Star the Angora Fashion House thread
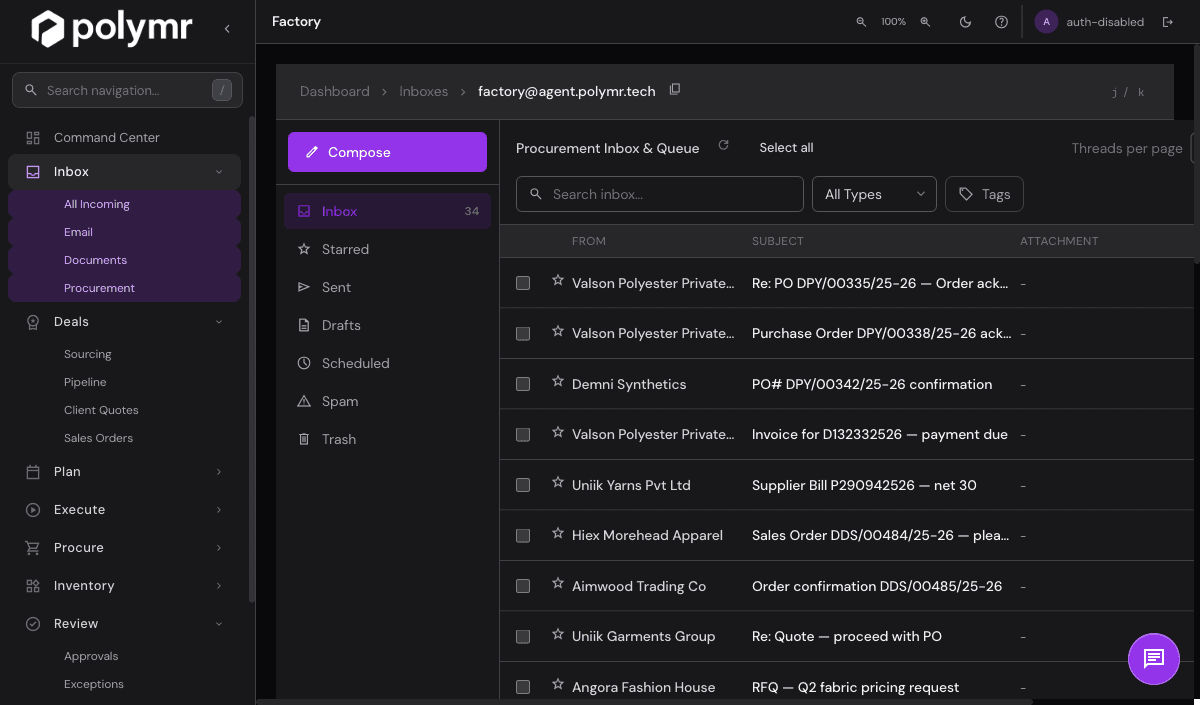 coord(558,685)
